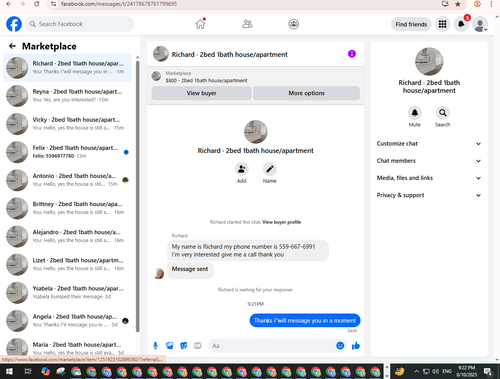Open the account profile avatar menu
500x379 pixels.
click(480, 24)
